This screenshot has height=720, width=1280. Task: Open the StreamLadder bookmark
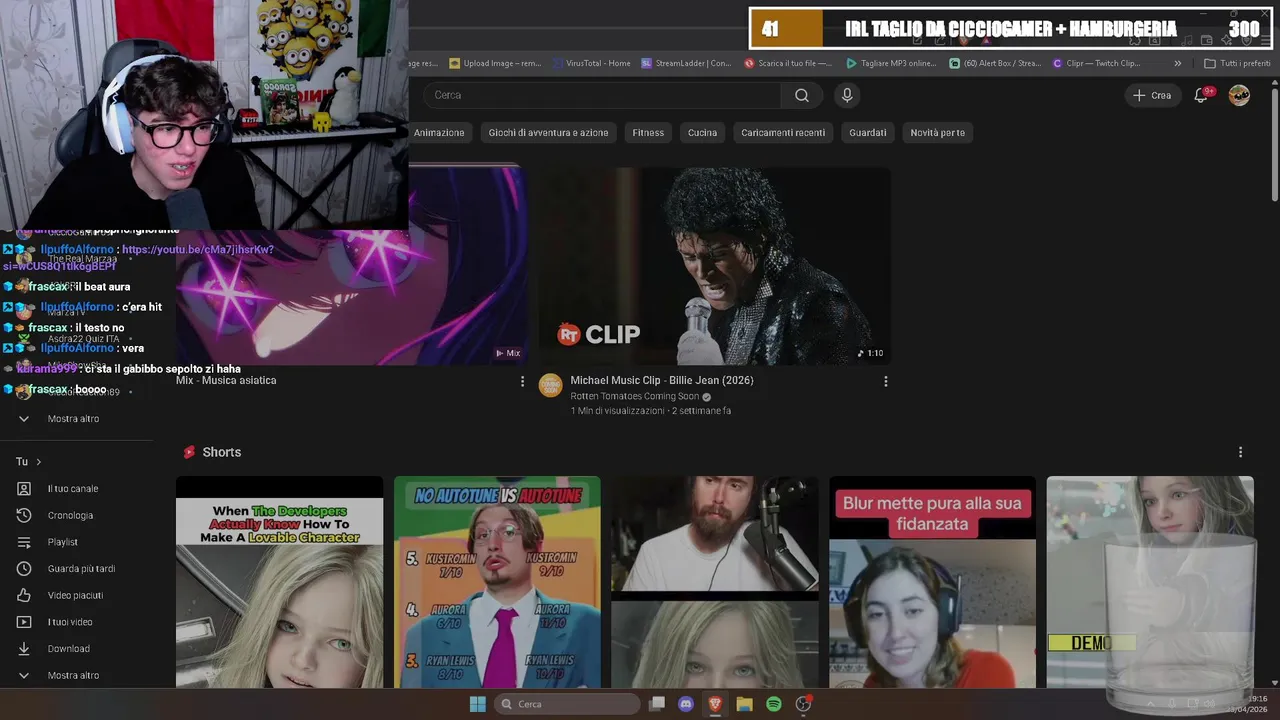pyautogui.click(x=686, y=63)
